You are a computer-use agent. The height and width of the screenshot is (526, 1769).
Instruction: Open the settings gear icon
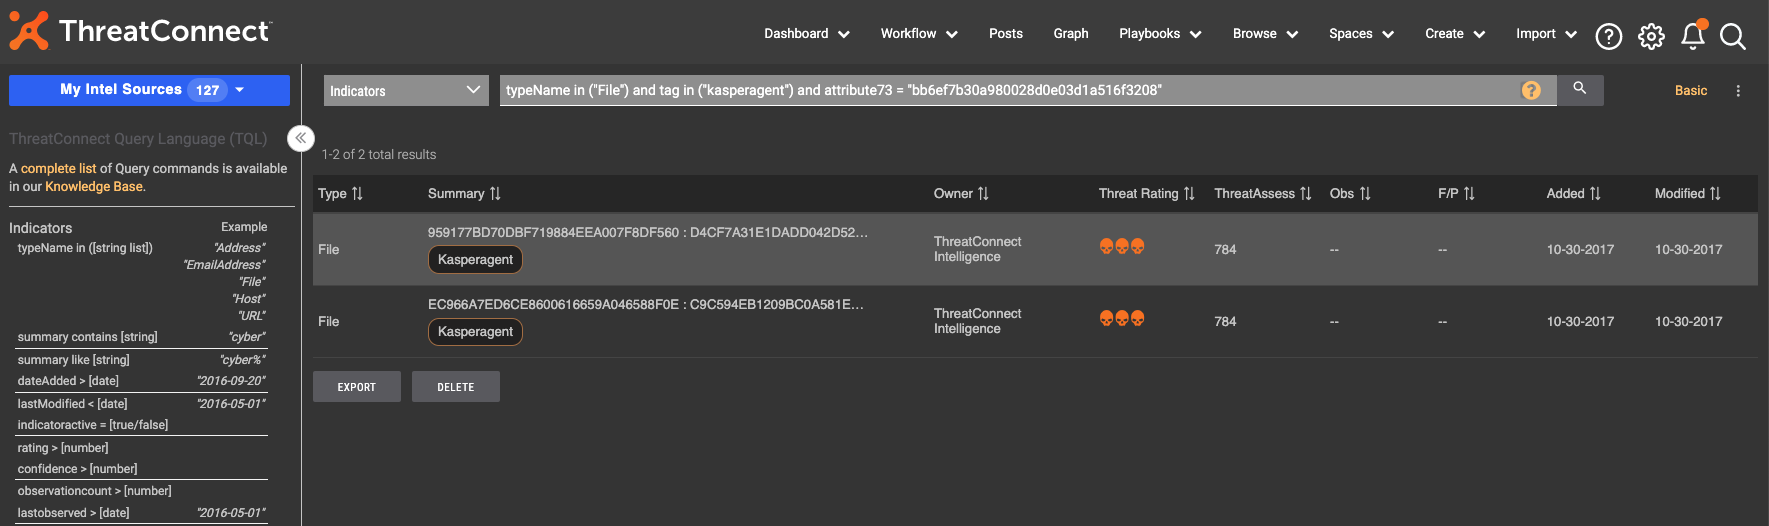[1651, 36]
